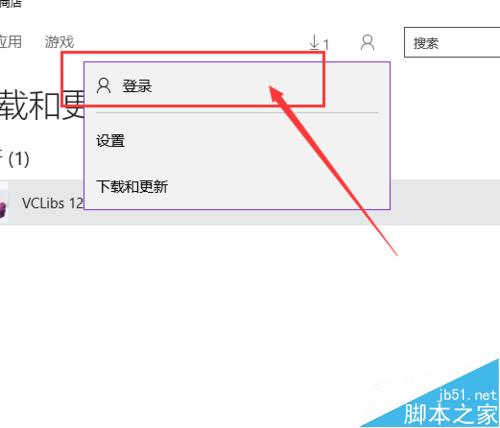Choose 下载和更新 in the dropdown menu

(237, 186)
